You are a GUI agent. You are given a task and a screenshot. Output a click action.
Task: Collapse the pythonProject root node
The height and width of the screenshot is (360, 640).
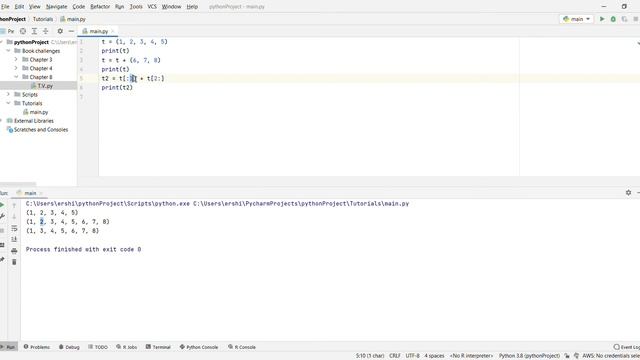2,42
